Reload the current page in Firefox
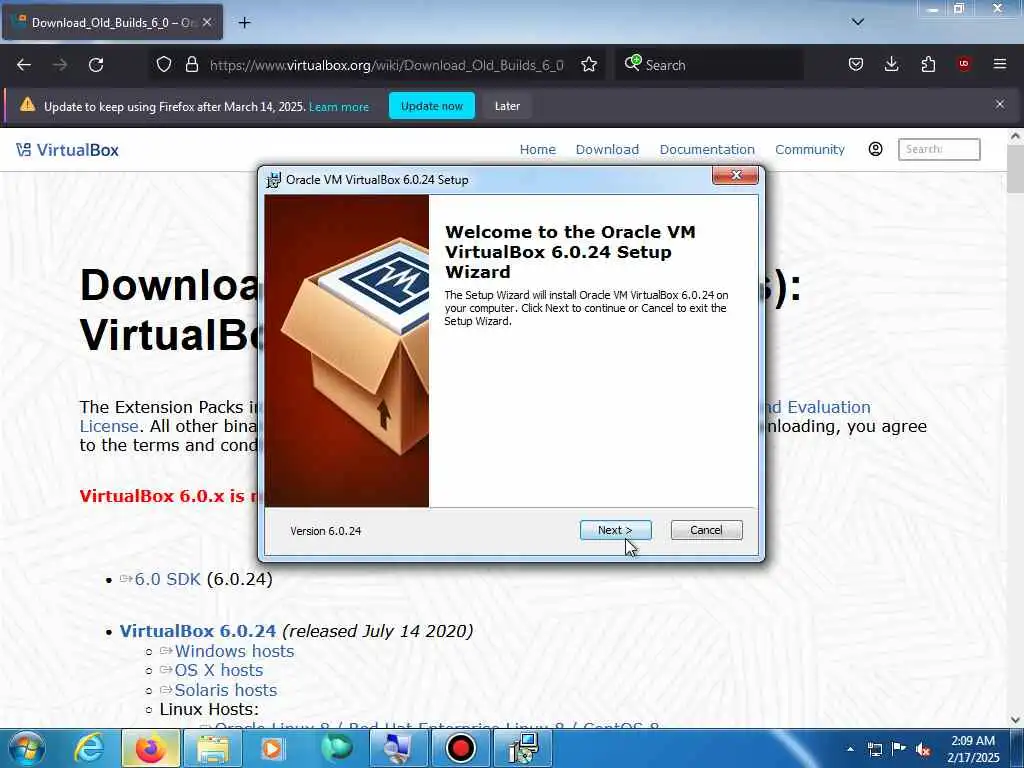The image size is (1024, 768). tap(96, 65)
